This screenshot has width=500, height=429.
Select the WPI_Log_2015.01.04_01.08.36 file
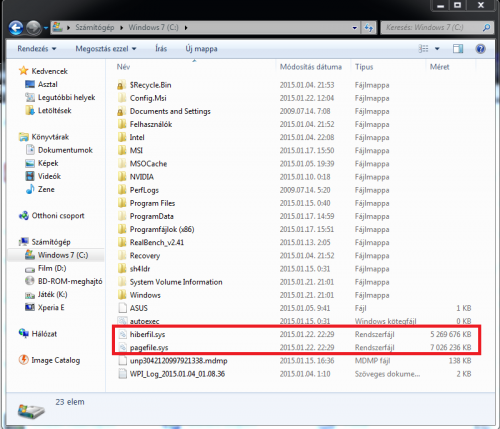pos(177,374)
